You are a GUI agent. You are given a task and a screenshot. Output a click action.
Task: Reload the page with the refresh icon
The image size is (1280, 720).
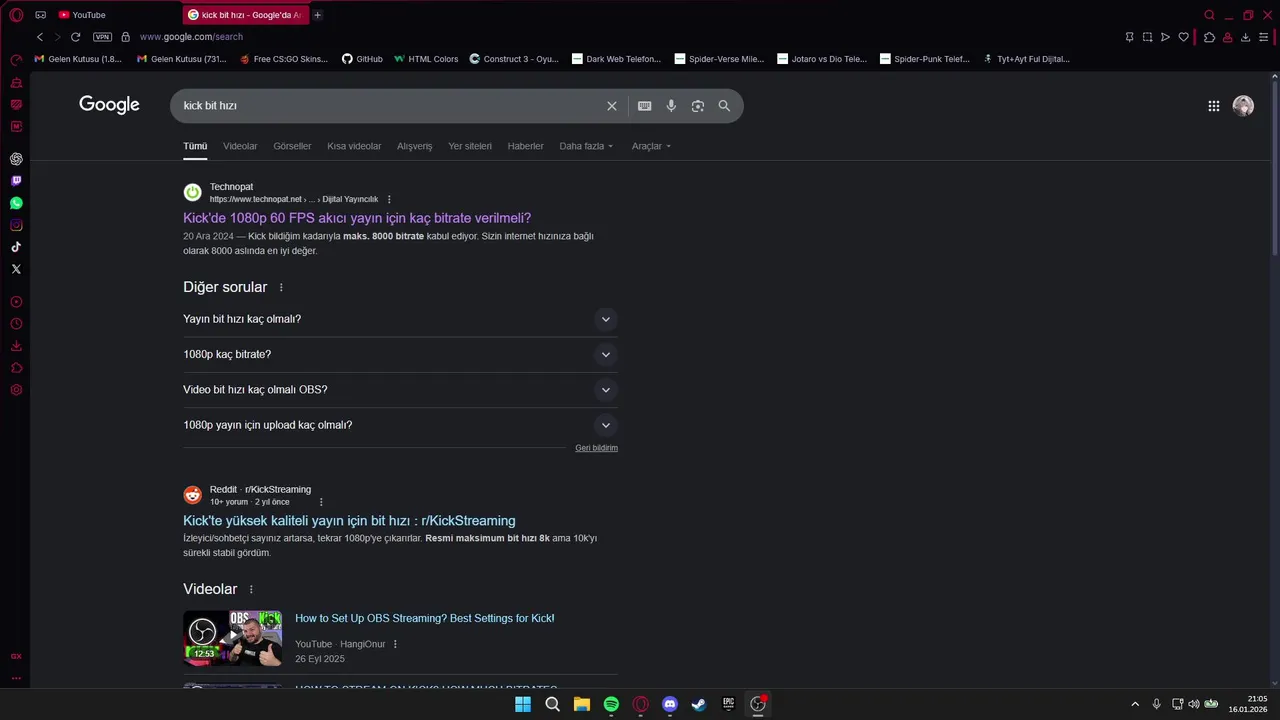point(75,37)
